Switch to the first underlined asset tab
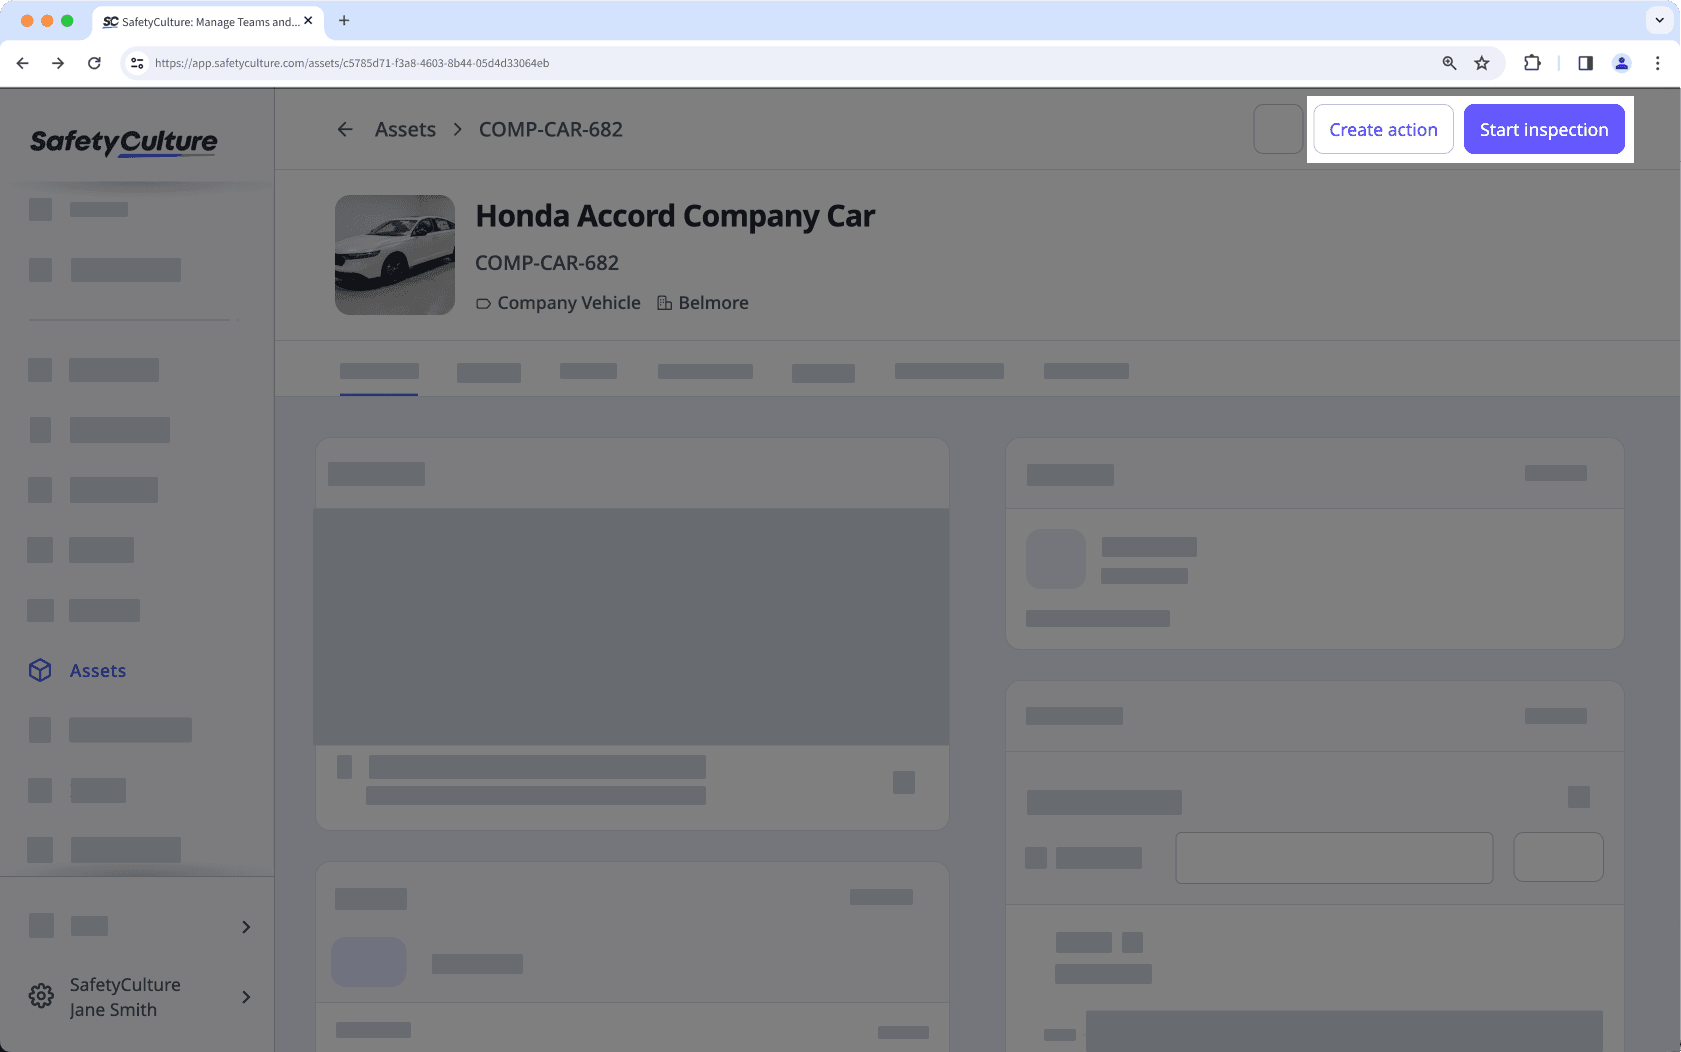1681x1052 pixels. pyautogui.click(x=379, y=371)
